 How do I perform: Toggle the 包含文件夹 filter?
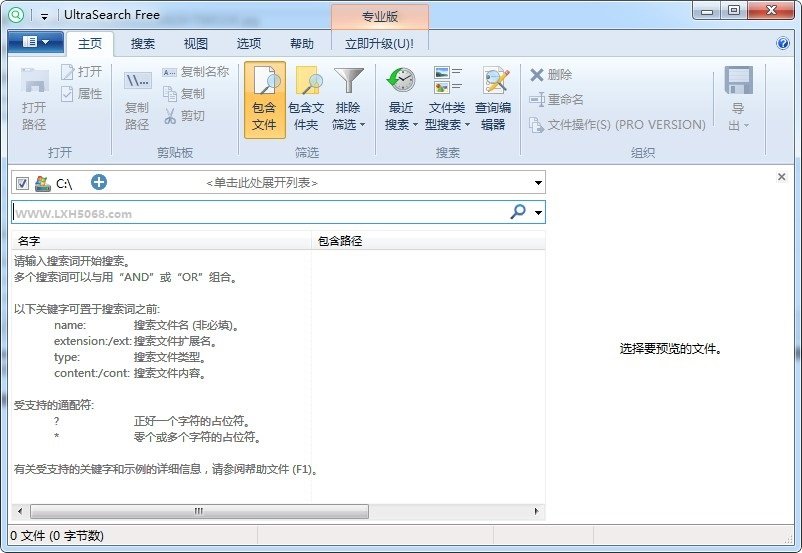(306, 100)
